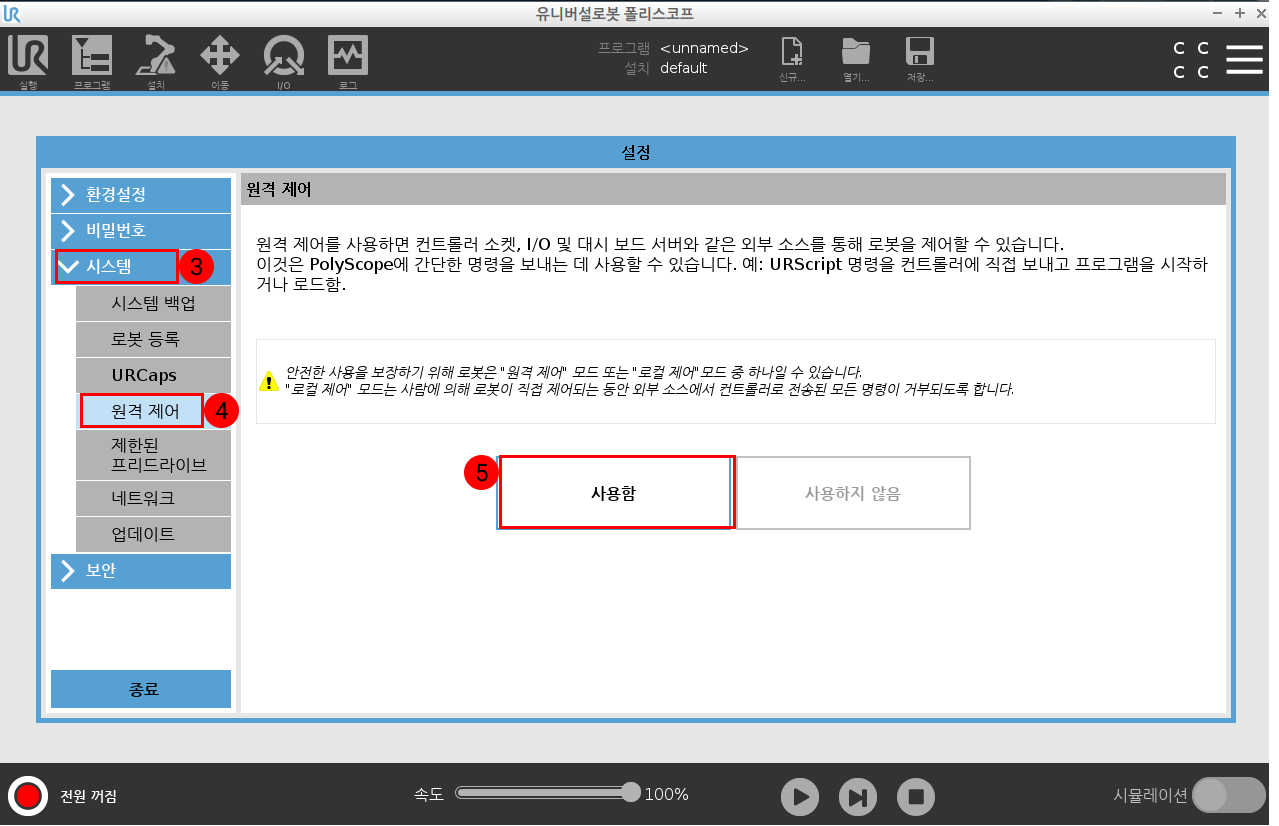
Task: Click the 원격 제어 panel heading
Action: tap(279, 188)
